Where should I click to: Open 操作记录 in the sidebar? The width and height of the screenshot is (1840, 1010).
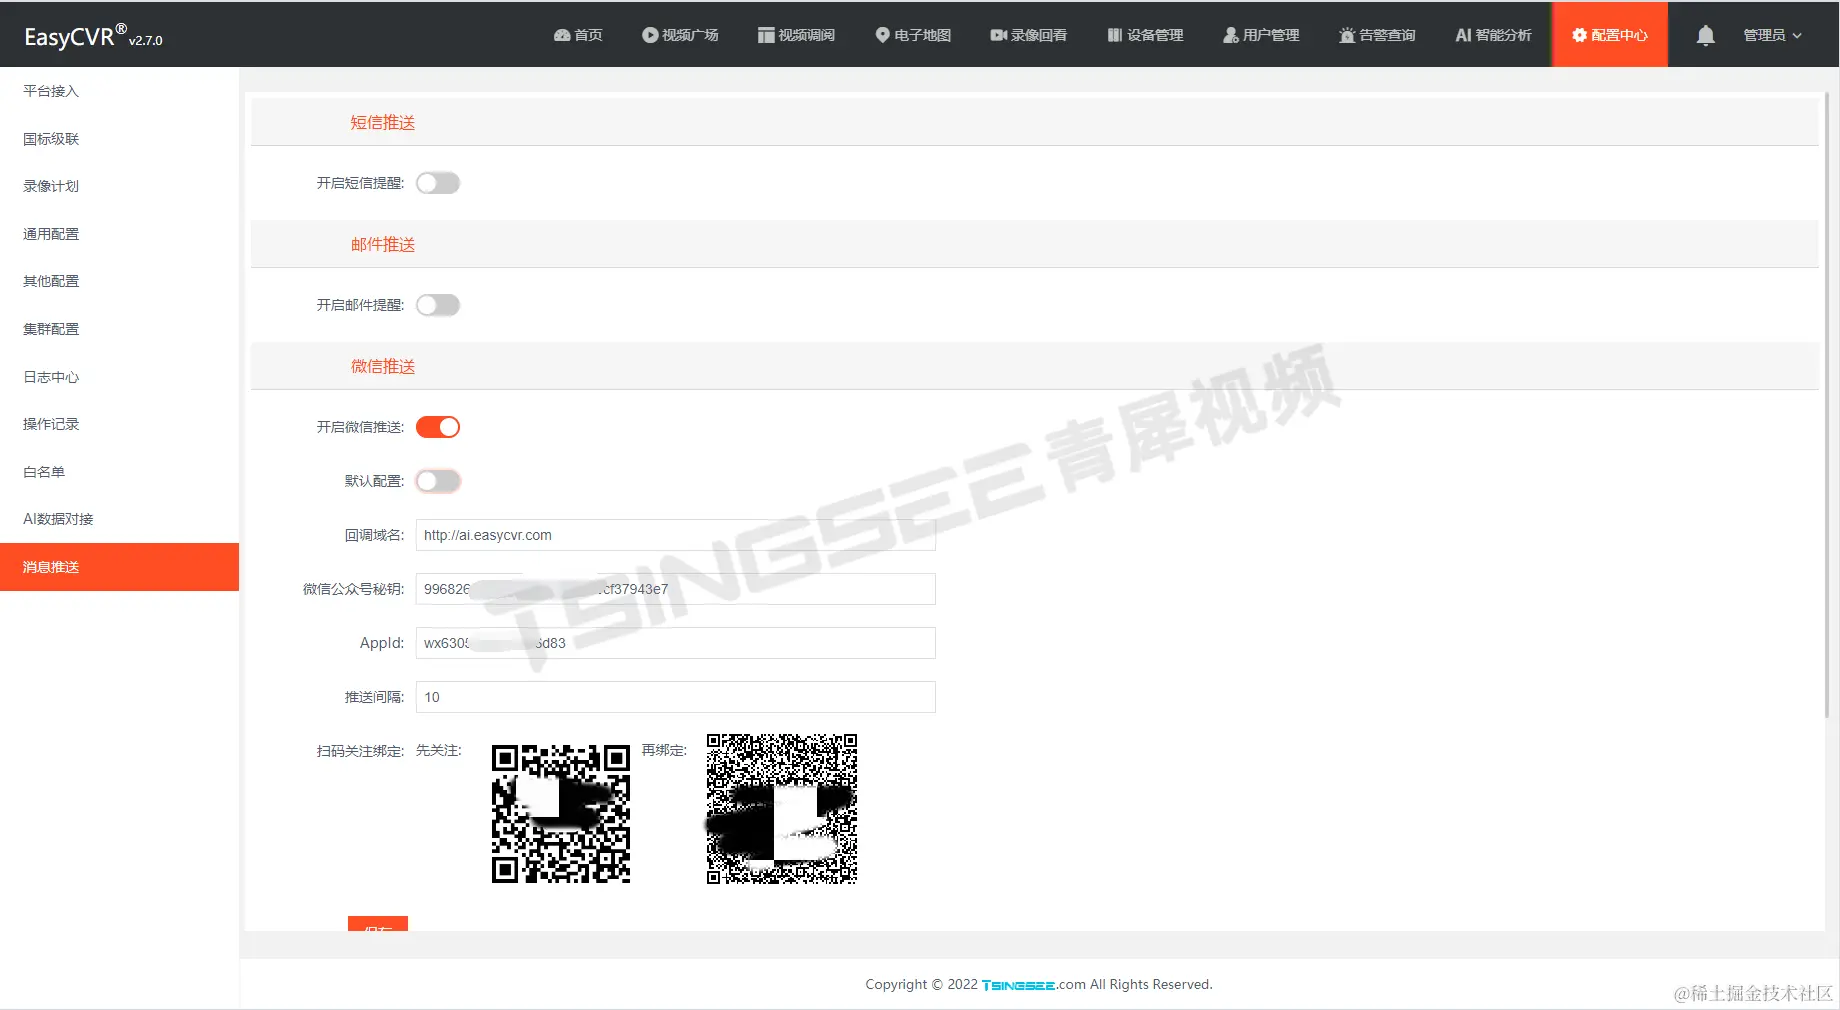pyautogui.click(x=119, y=424)
